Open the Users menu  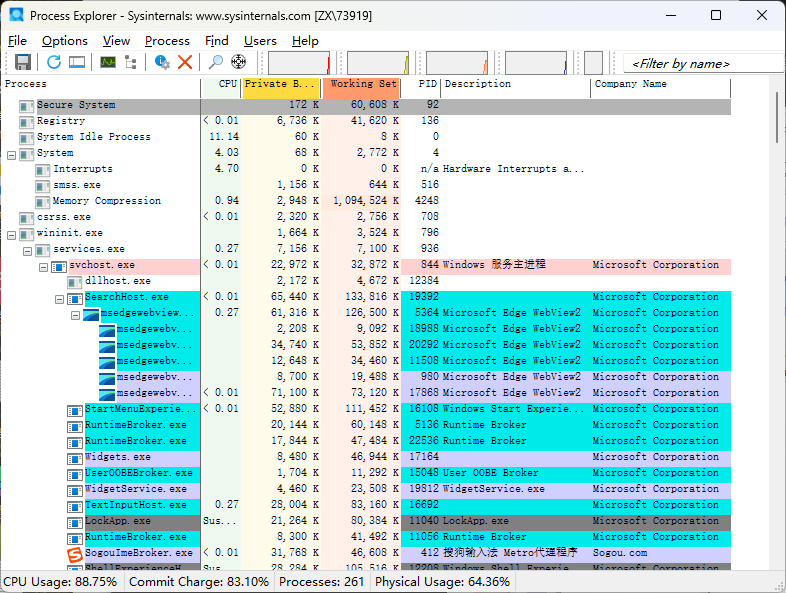(260, 41)
